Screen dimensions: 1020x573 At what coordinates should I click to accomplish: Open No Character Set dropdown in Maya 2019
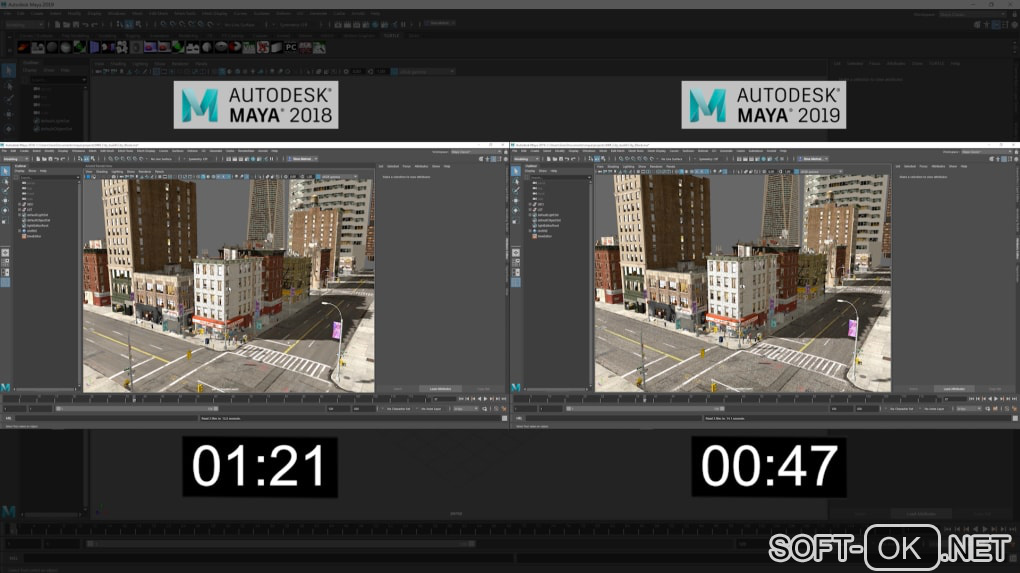(x=900, y=409)
